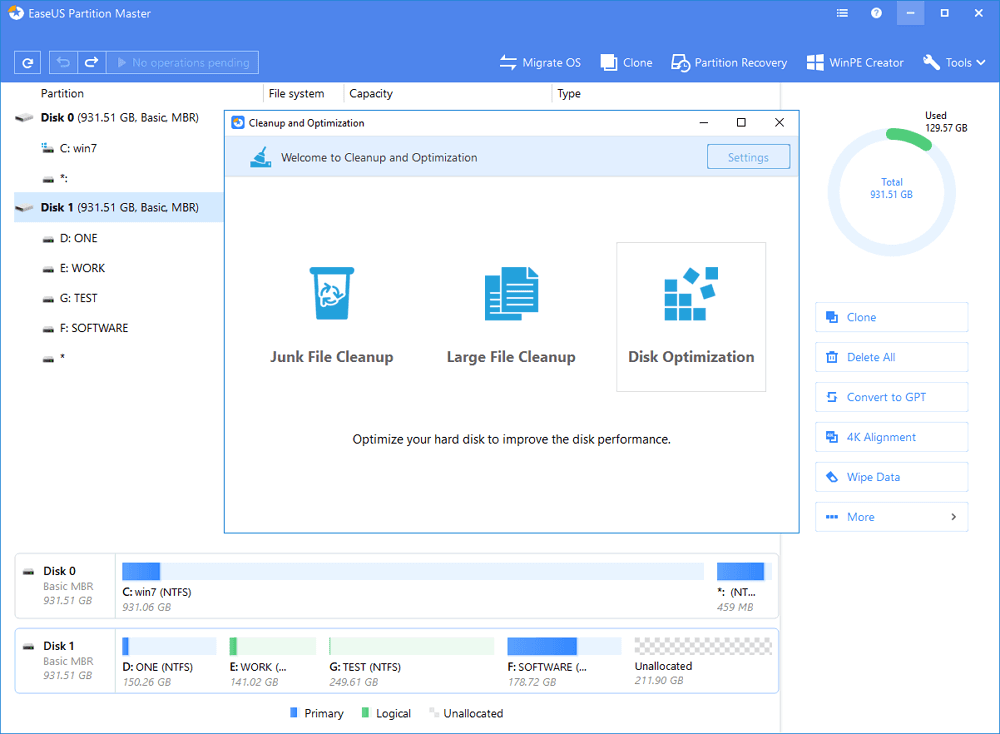This screenshot has height=734, width=1000.
Task: Click the 4K Alignment button
Action: coord(892,437)
